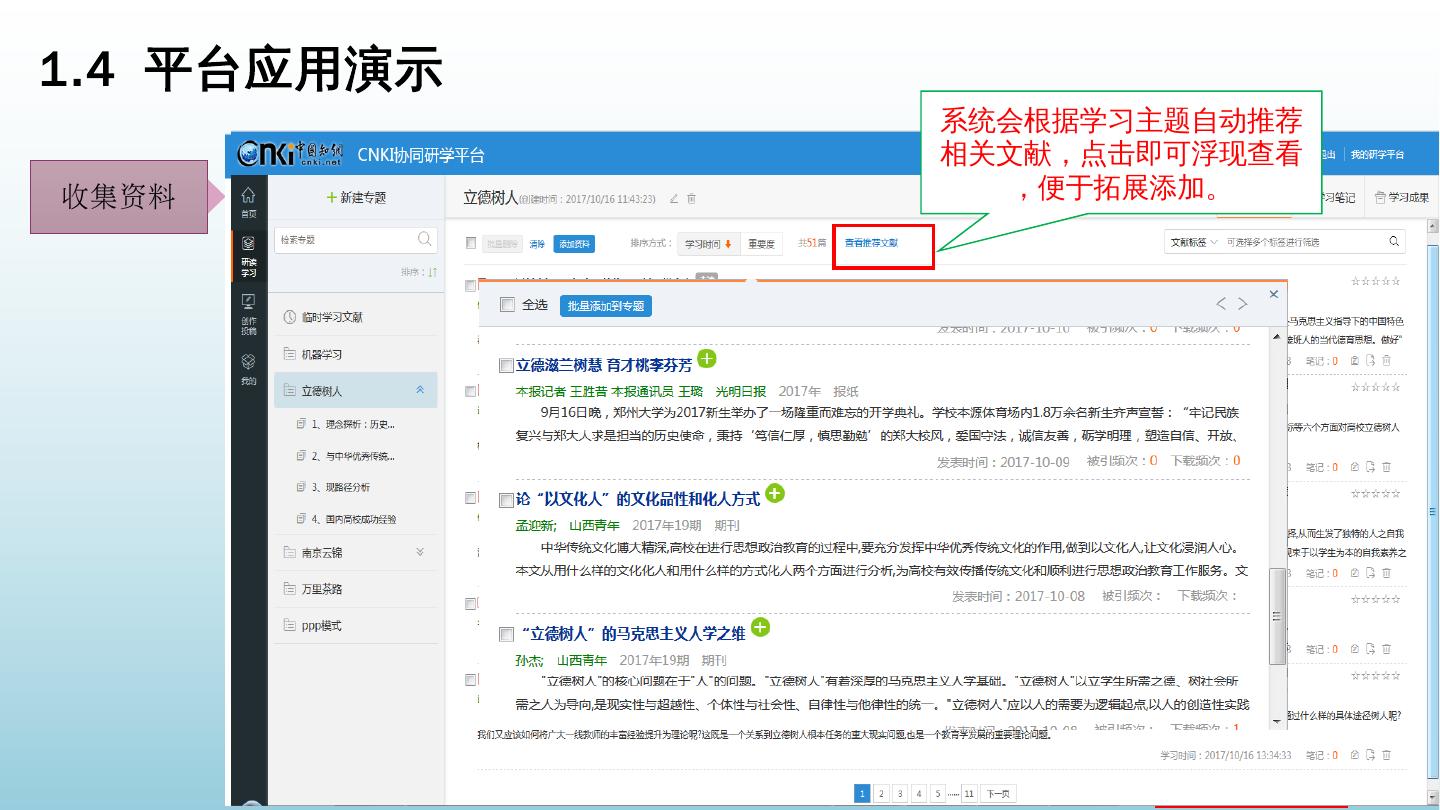This screenshot has width=1440, height=810.
Task: Check the 全选 select-all checkbox
Action: pos(507,305)
